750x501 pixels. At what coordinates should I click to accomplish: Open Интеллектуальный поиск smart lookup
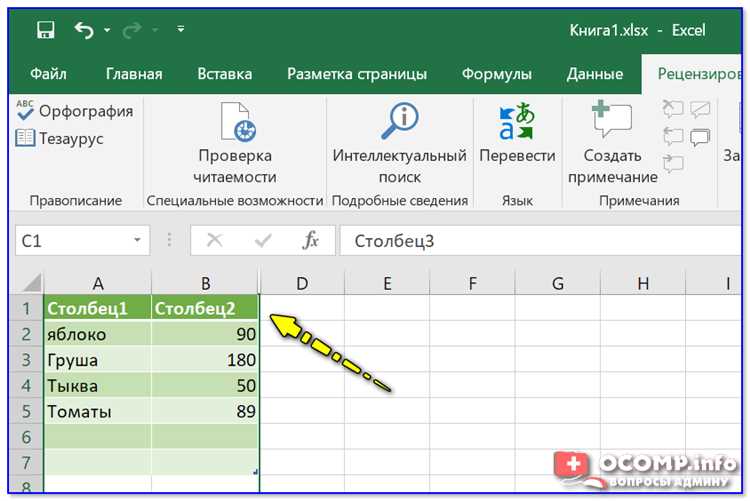399,143
